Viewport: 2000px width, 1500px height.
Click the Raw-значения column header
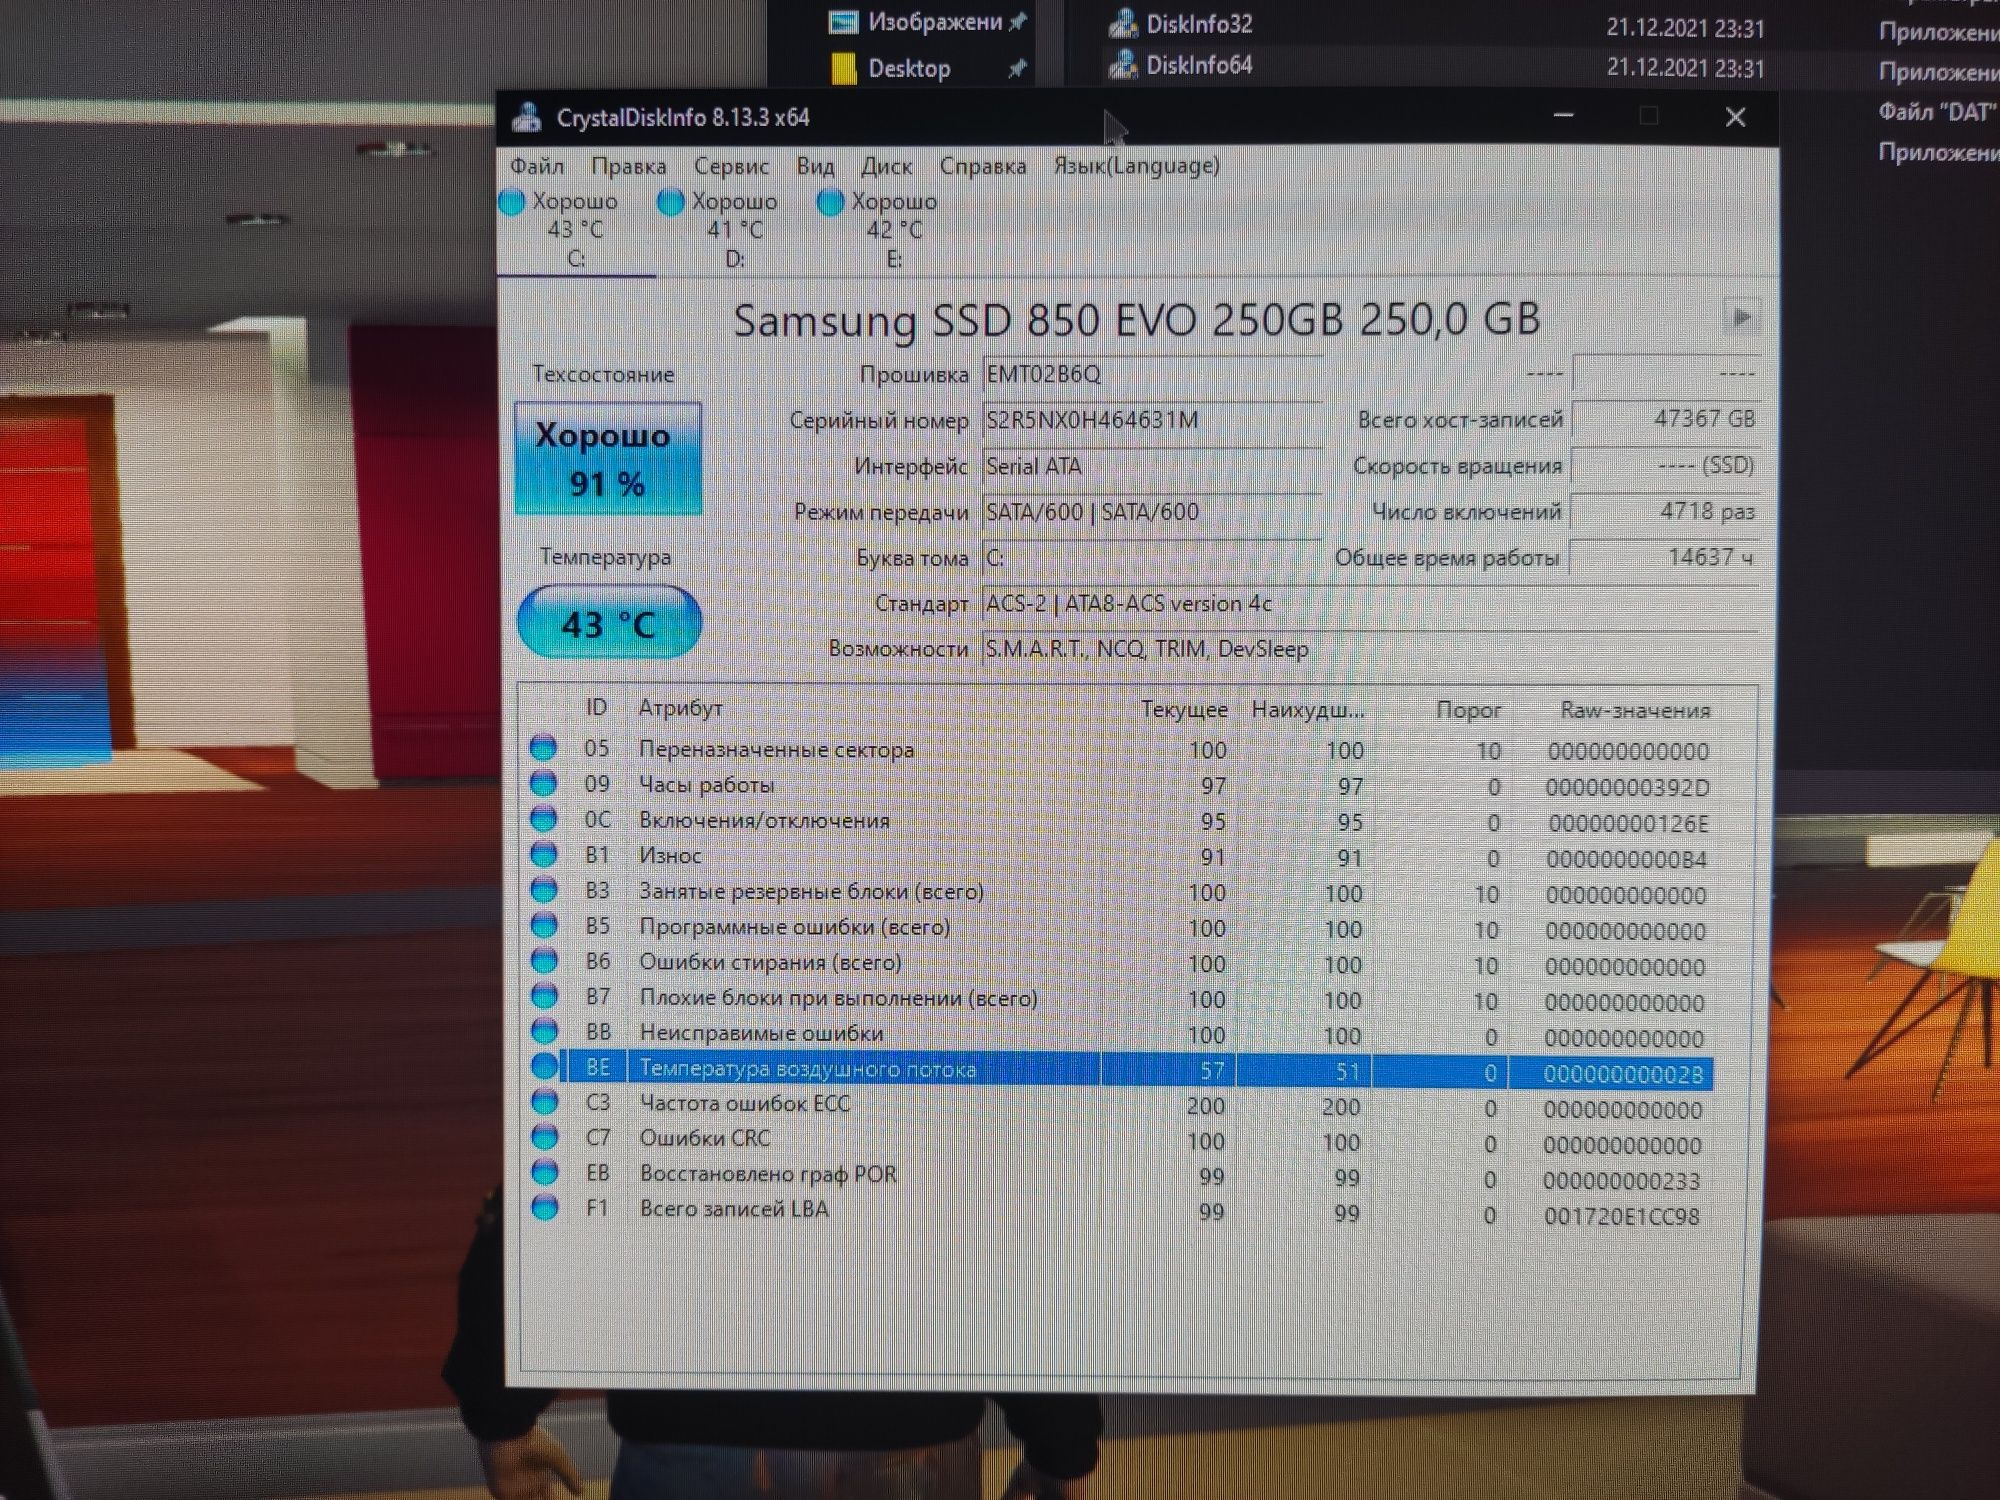coord(1635,710)
